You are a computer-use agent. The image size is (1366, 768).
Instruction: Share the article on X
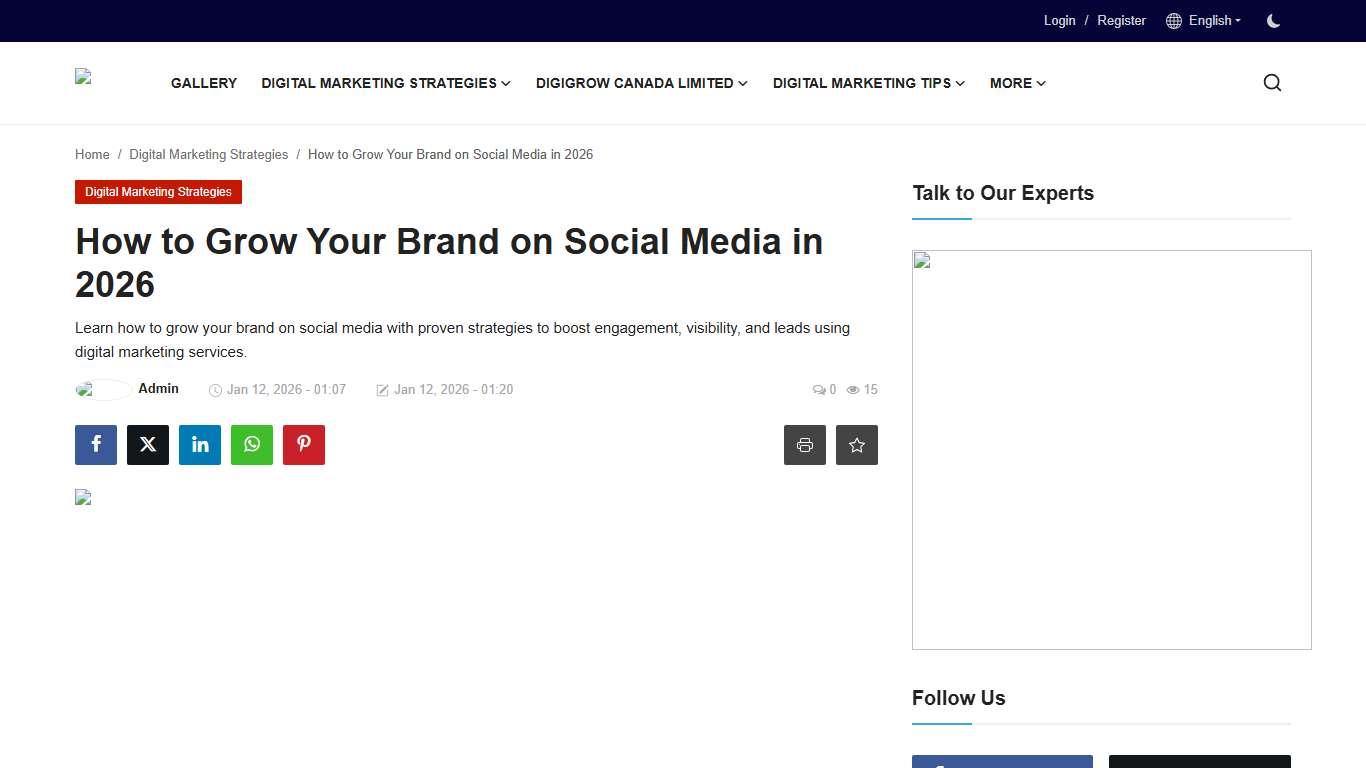(147, 444)
